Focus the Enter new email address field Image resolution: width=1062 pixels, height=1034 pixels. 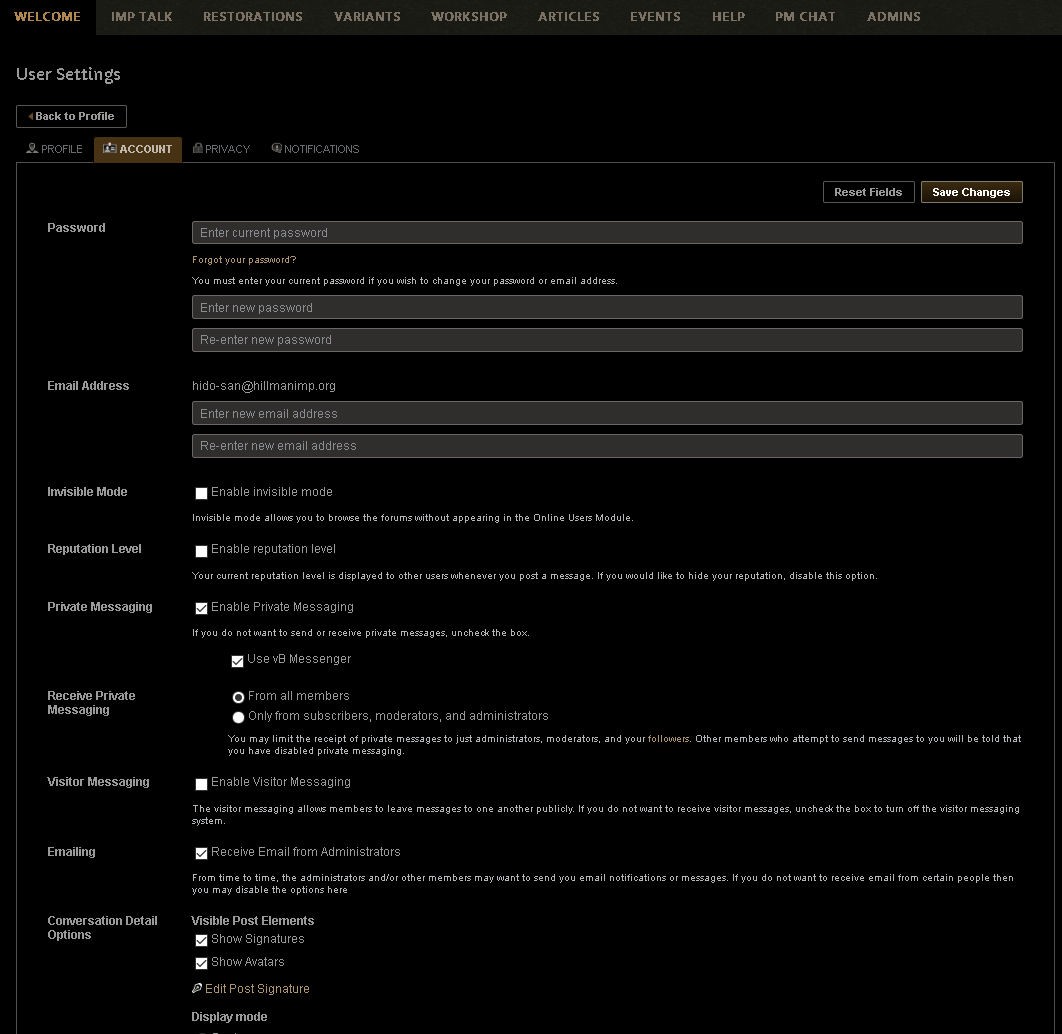pyautogui.click(x=606, y=414)
